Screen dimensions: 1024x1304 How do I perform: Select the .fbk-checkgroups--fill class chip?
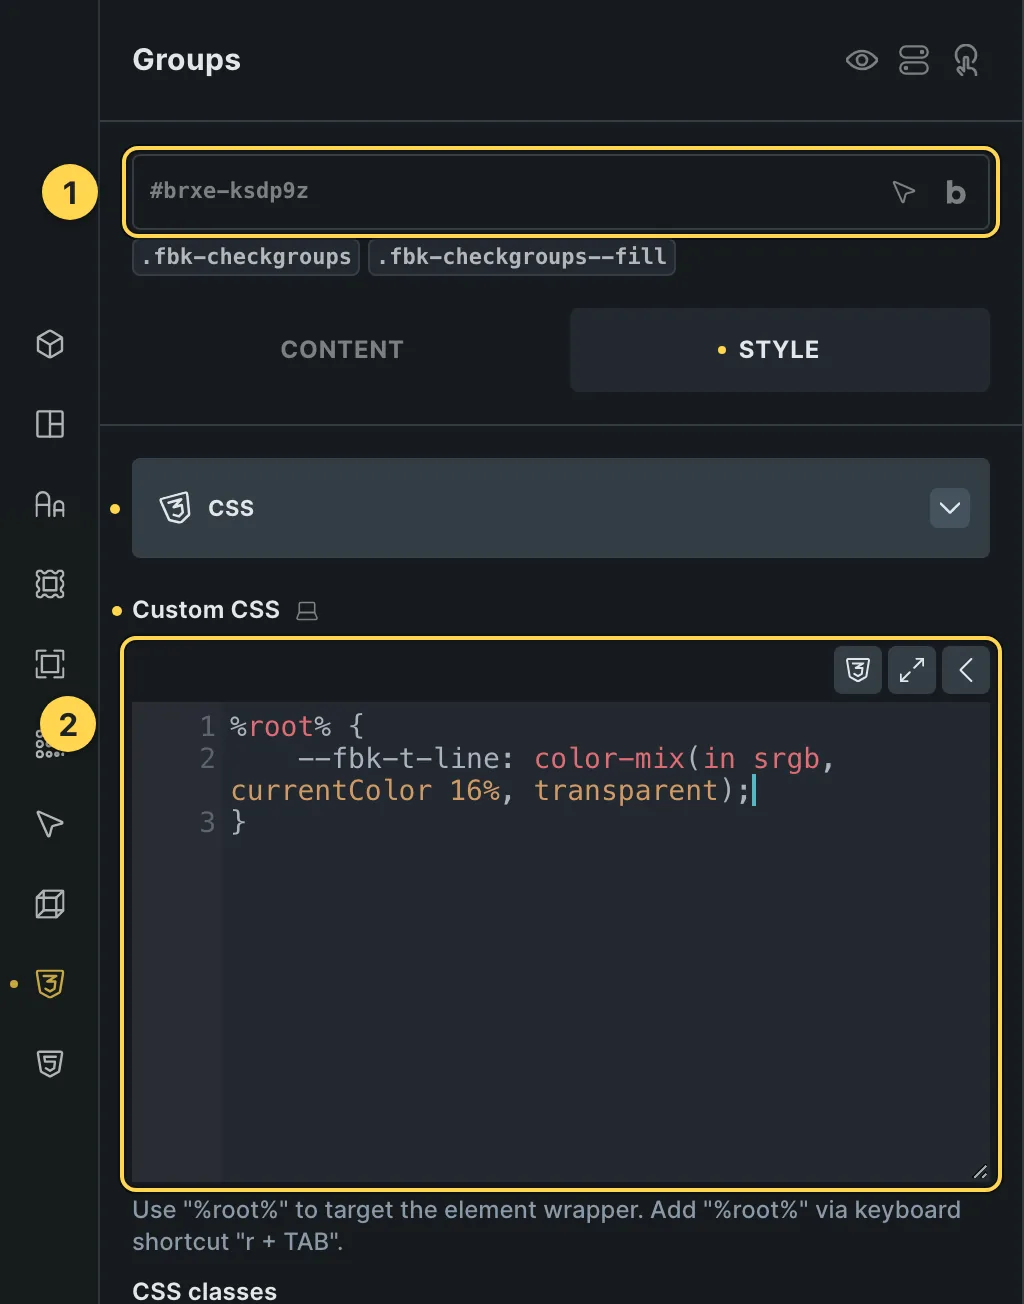[522, 257]
